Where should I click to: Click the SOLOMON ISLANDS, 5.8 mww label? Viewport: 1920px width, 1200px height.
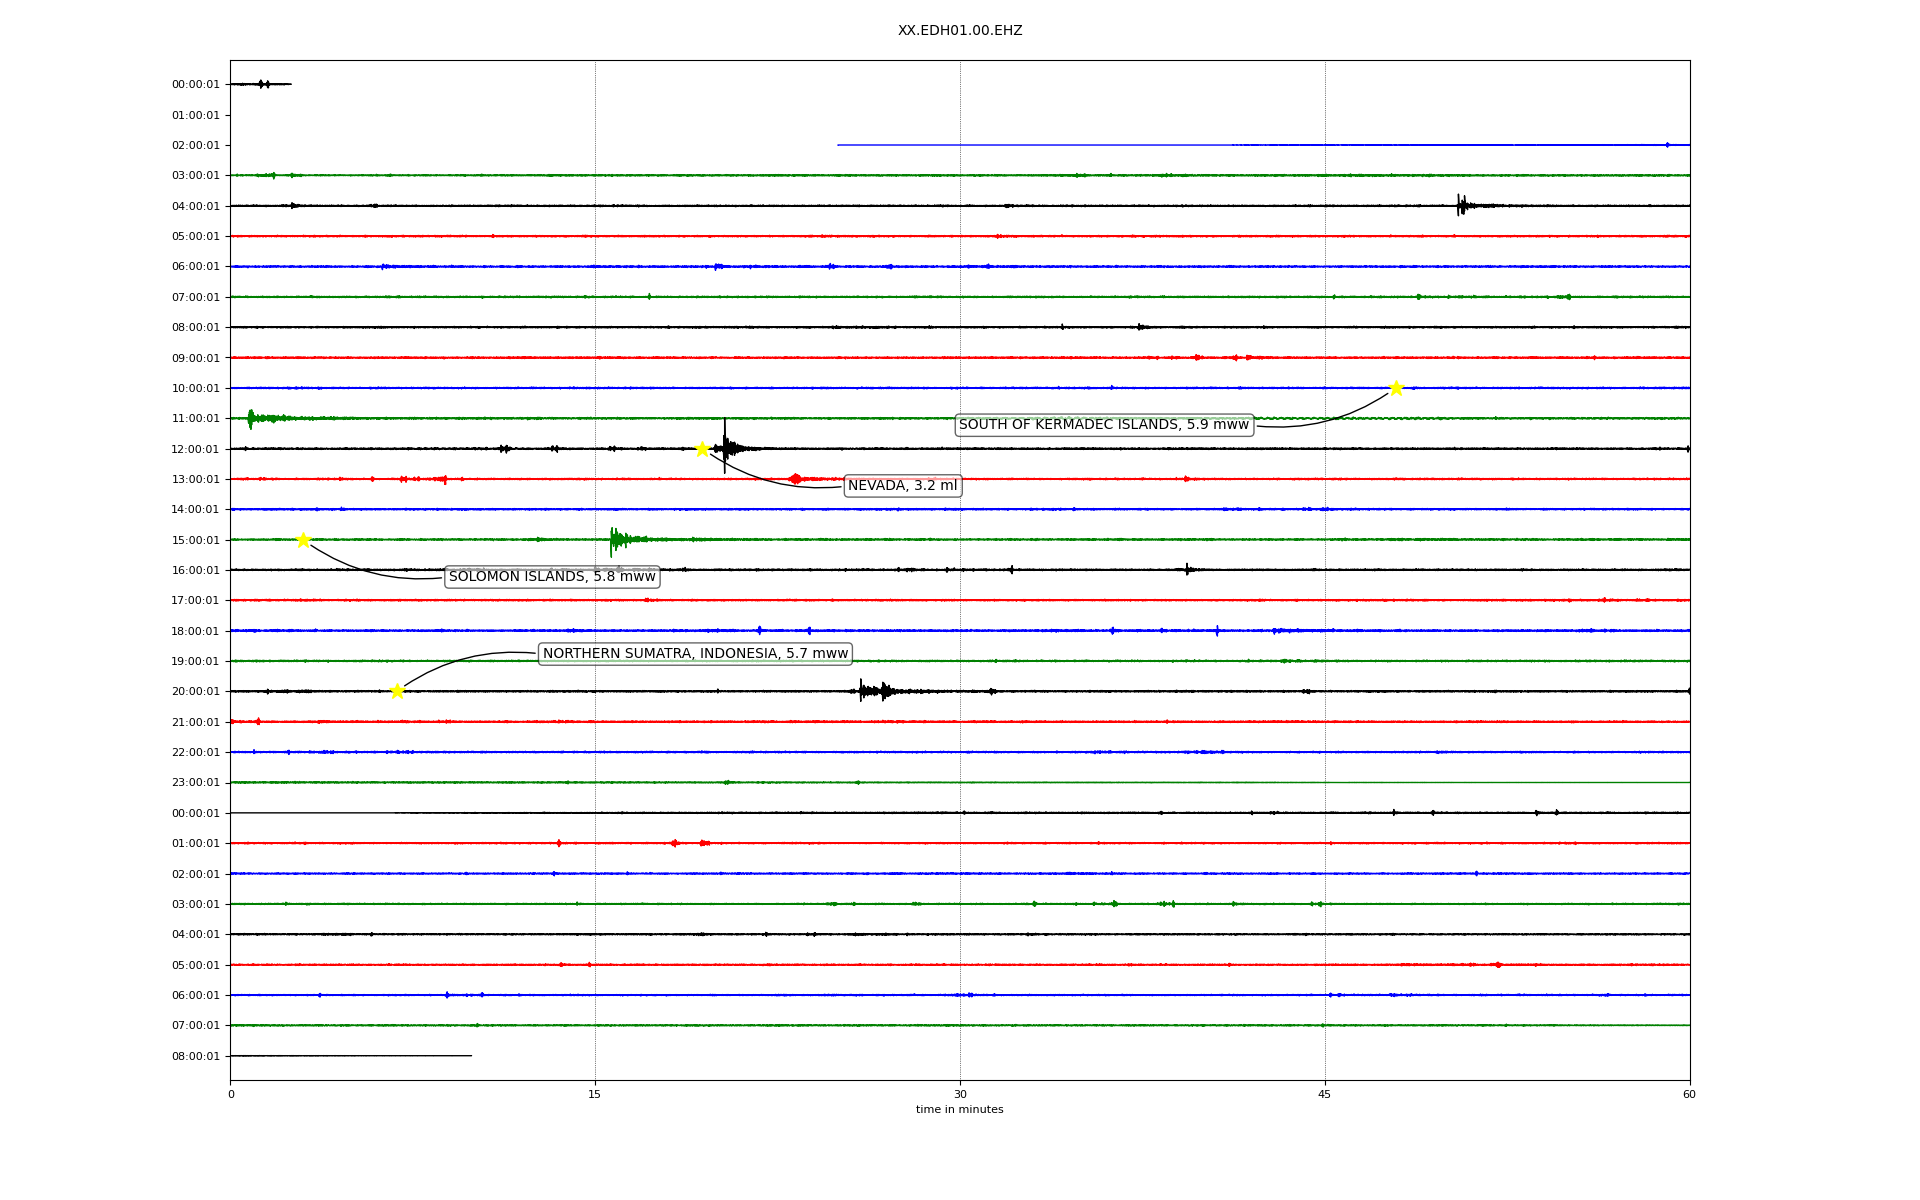tap(552, 577)
